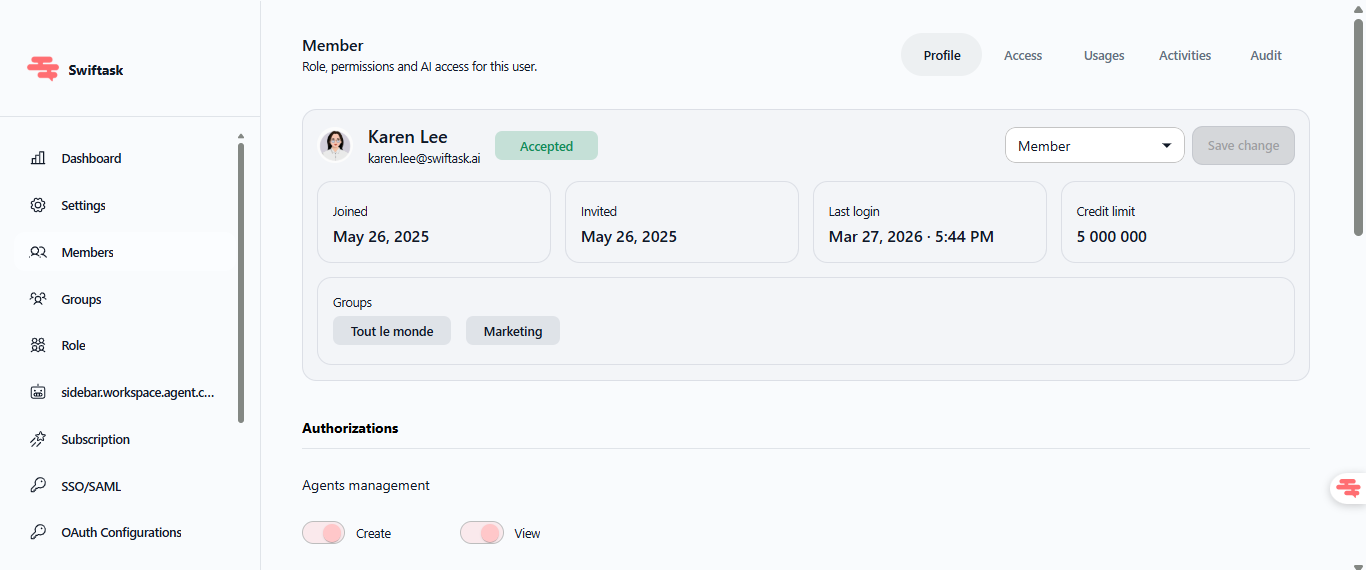Select the Tout le monde group tag
Image resolution: width=1366 pixels, height=570 pixels.
[x=392, y=331]
